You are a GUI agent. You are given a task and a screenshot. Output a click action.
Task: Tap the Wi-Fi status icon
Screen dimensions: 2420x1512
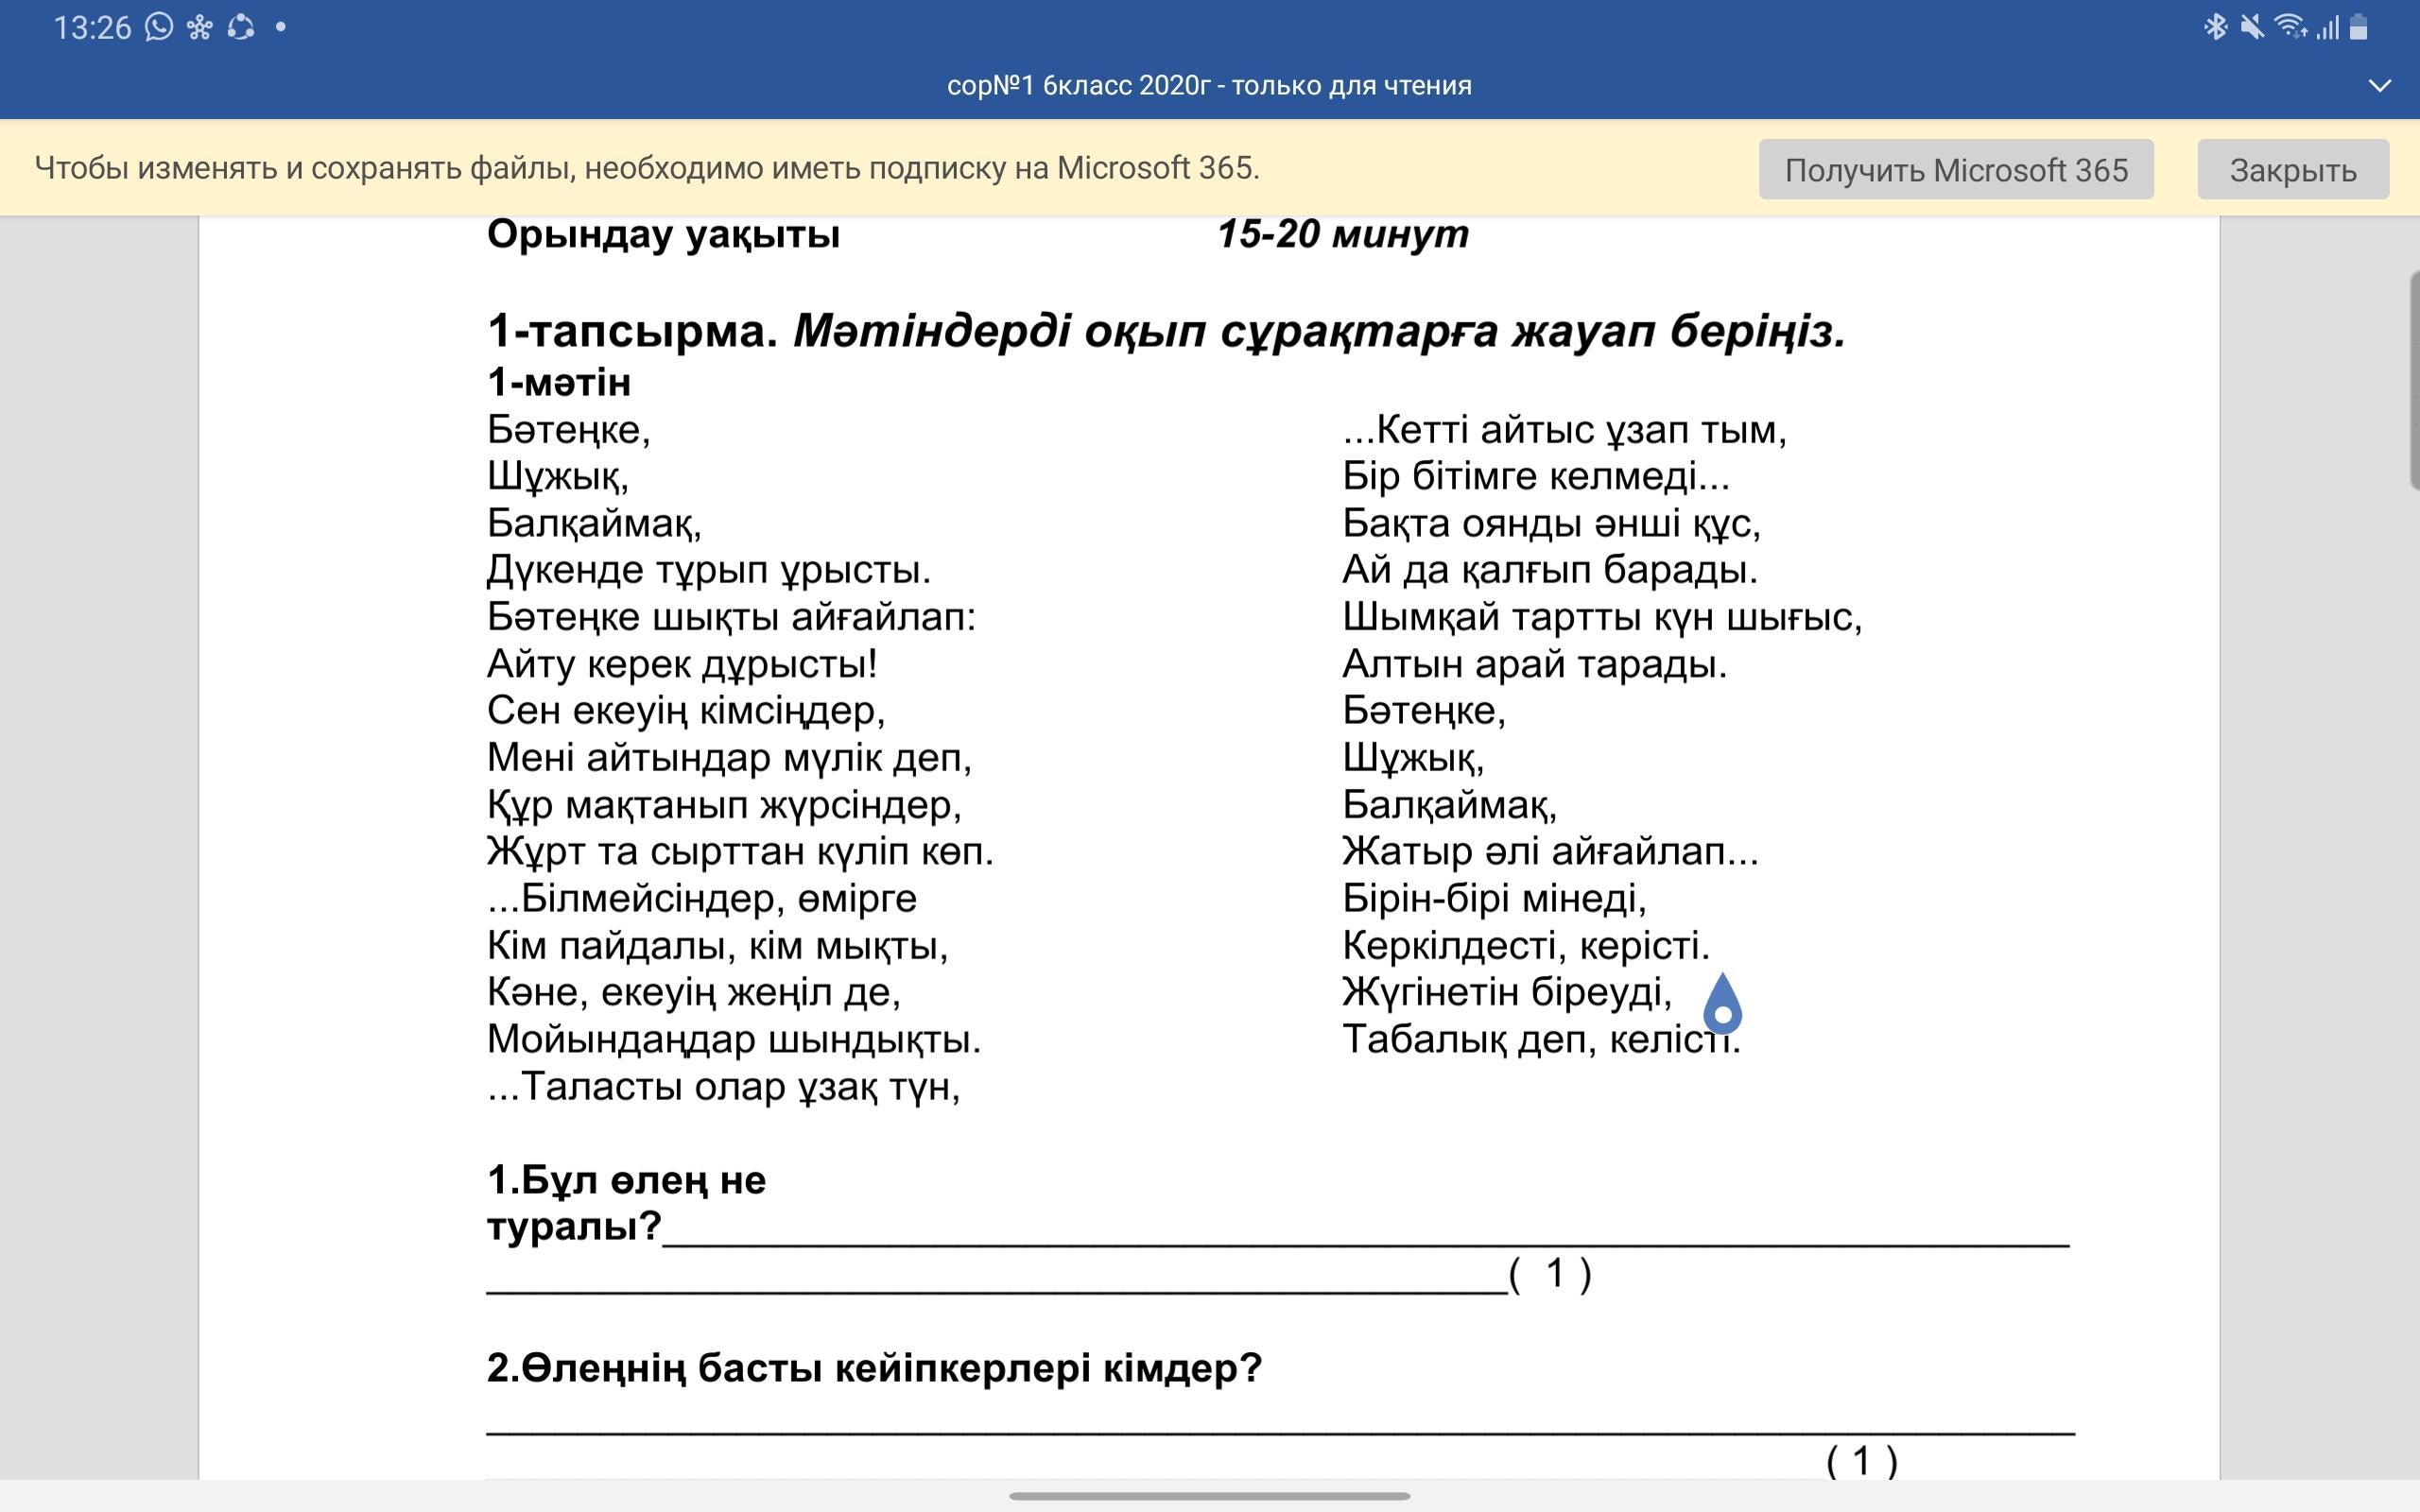(x=2290, y=27)
